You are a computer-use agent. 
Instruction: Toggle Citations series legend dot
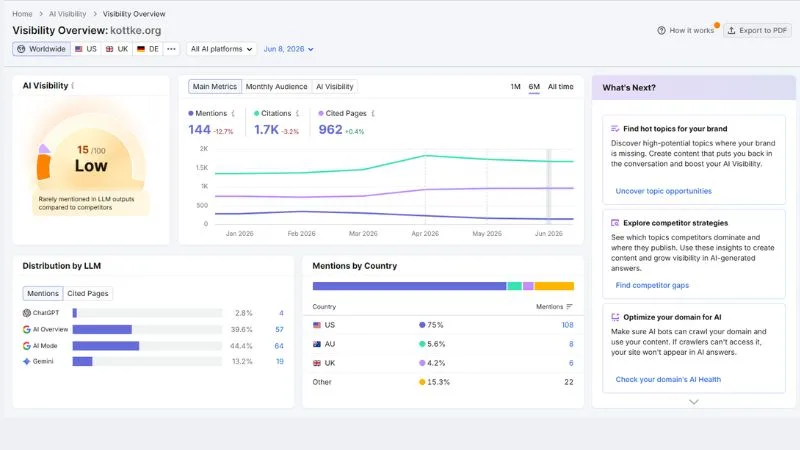257,113
